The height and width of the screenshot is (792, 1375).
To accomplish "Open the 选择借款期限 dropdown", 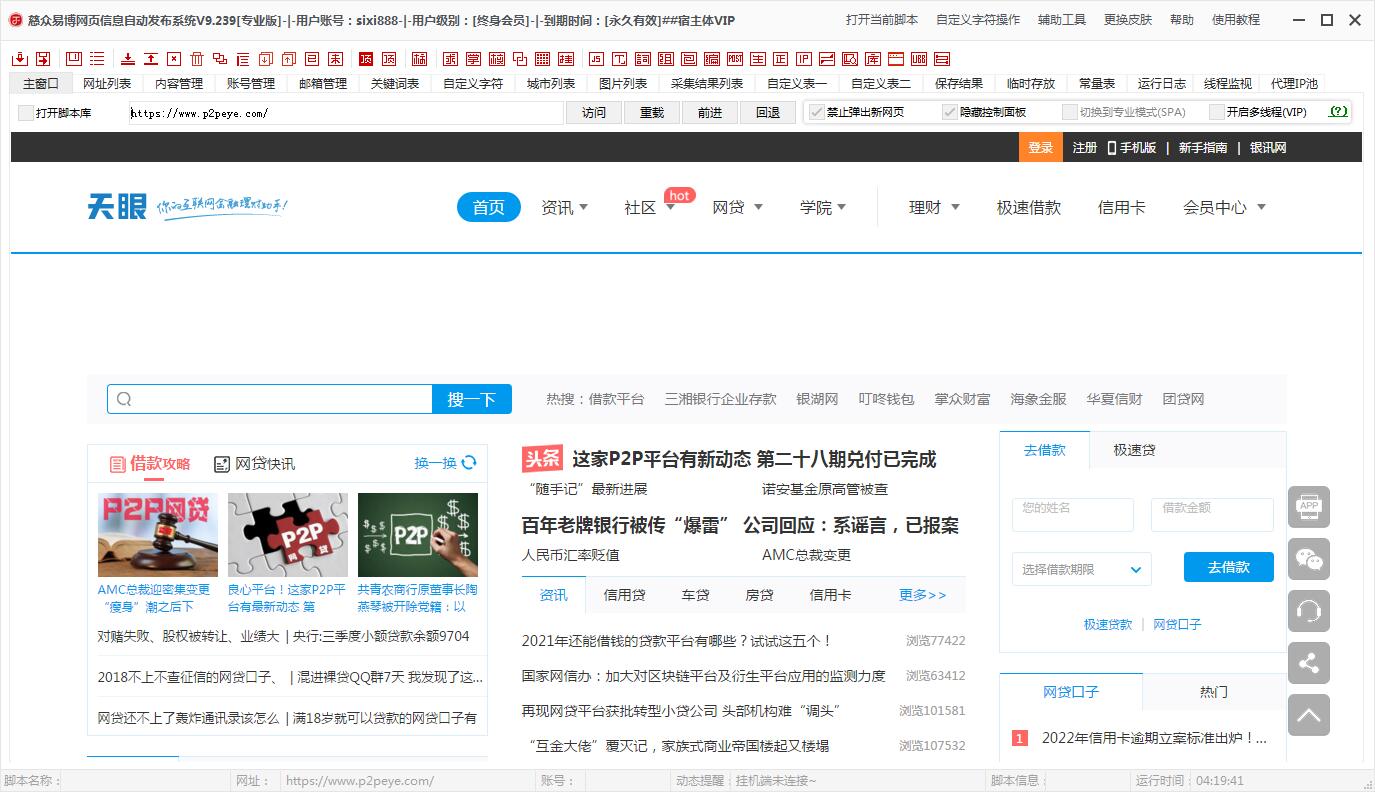I will [1082, 569].
